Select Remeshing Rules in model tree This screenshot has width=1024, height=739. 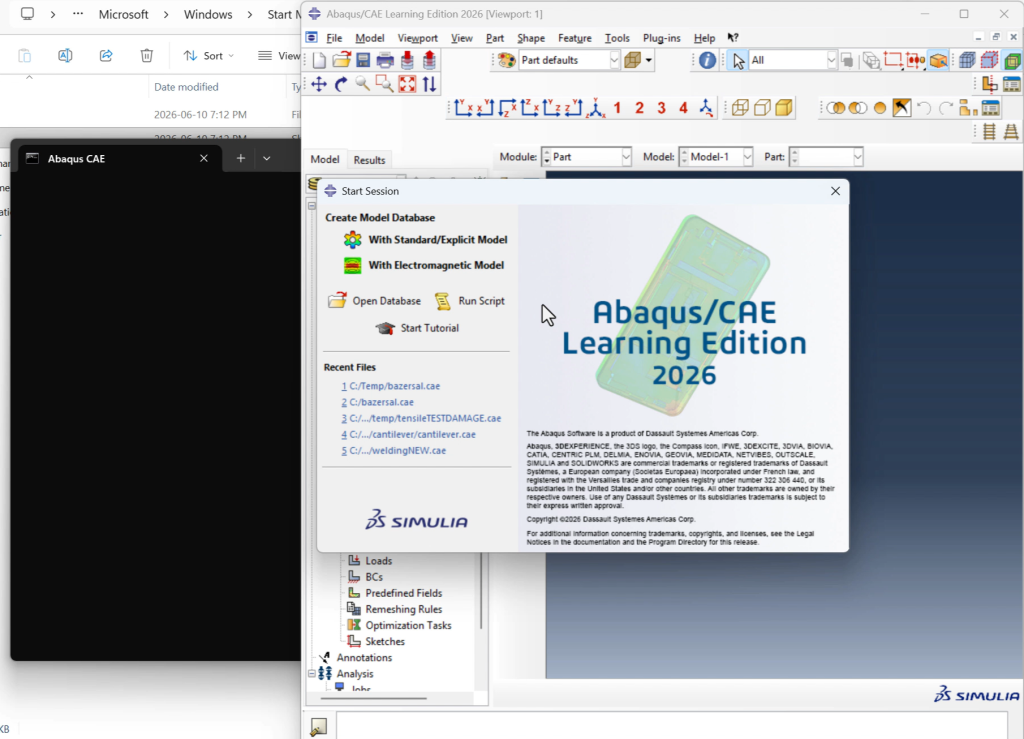(404, 609)
